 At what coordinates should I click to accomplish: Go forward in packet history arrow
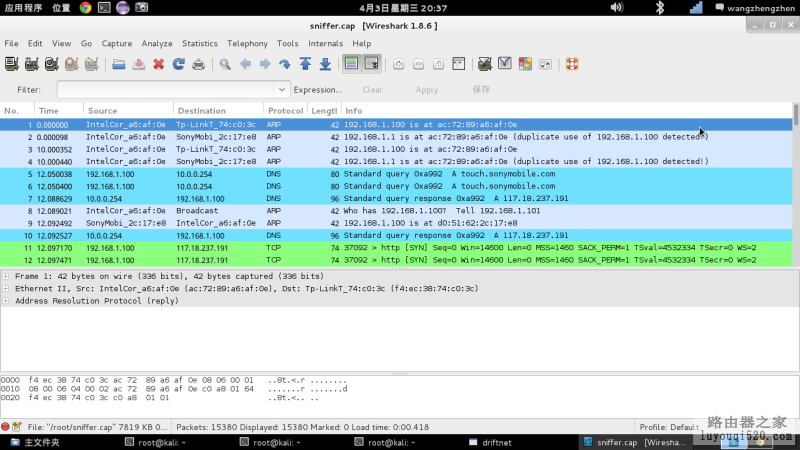pyautogui.click(x=265, y=64)
